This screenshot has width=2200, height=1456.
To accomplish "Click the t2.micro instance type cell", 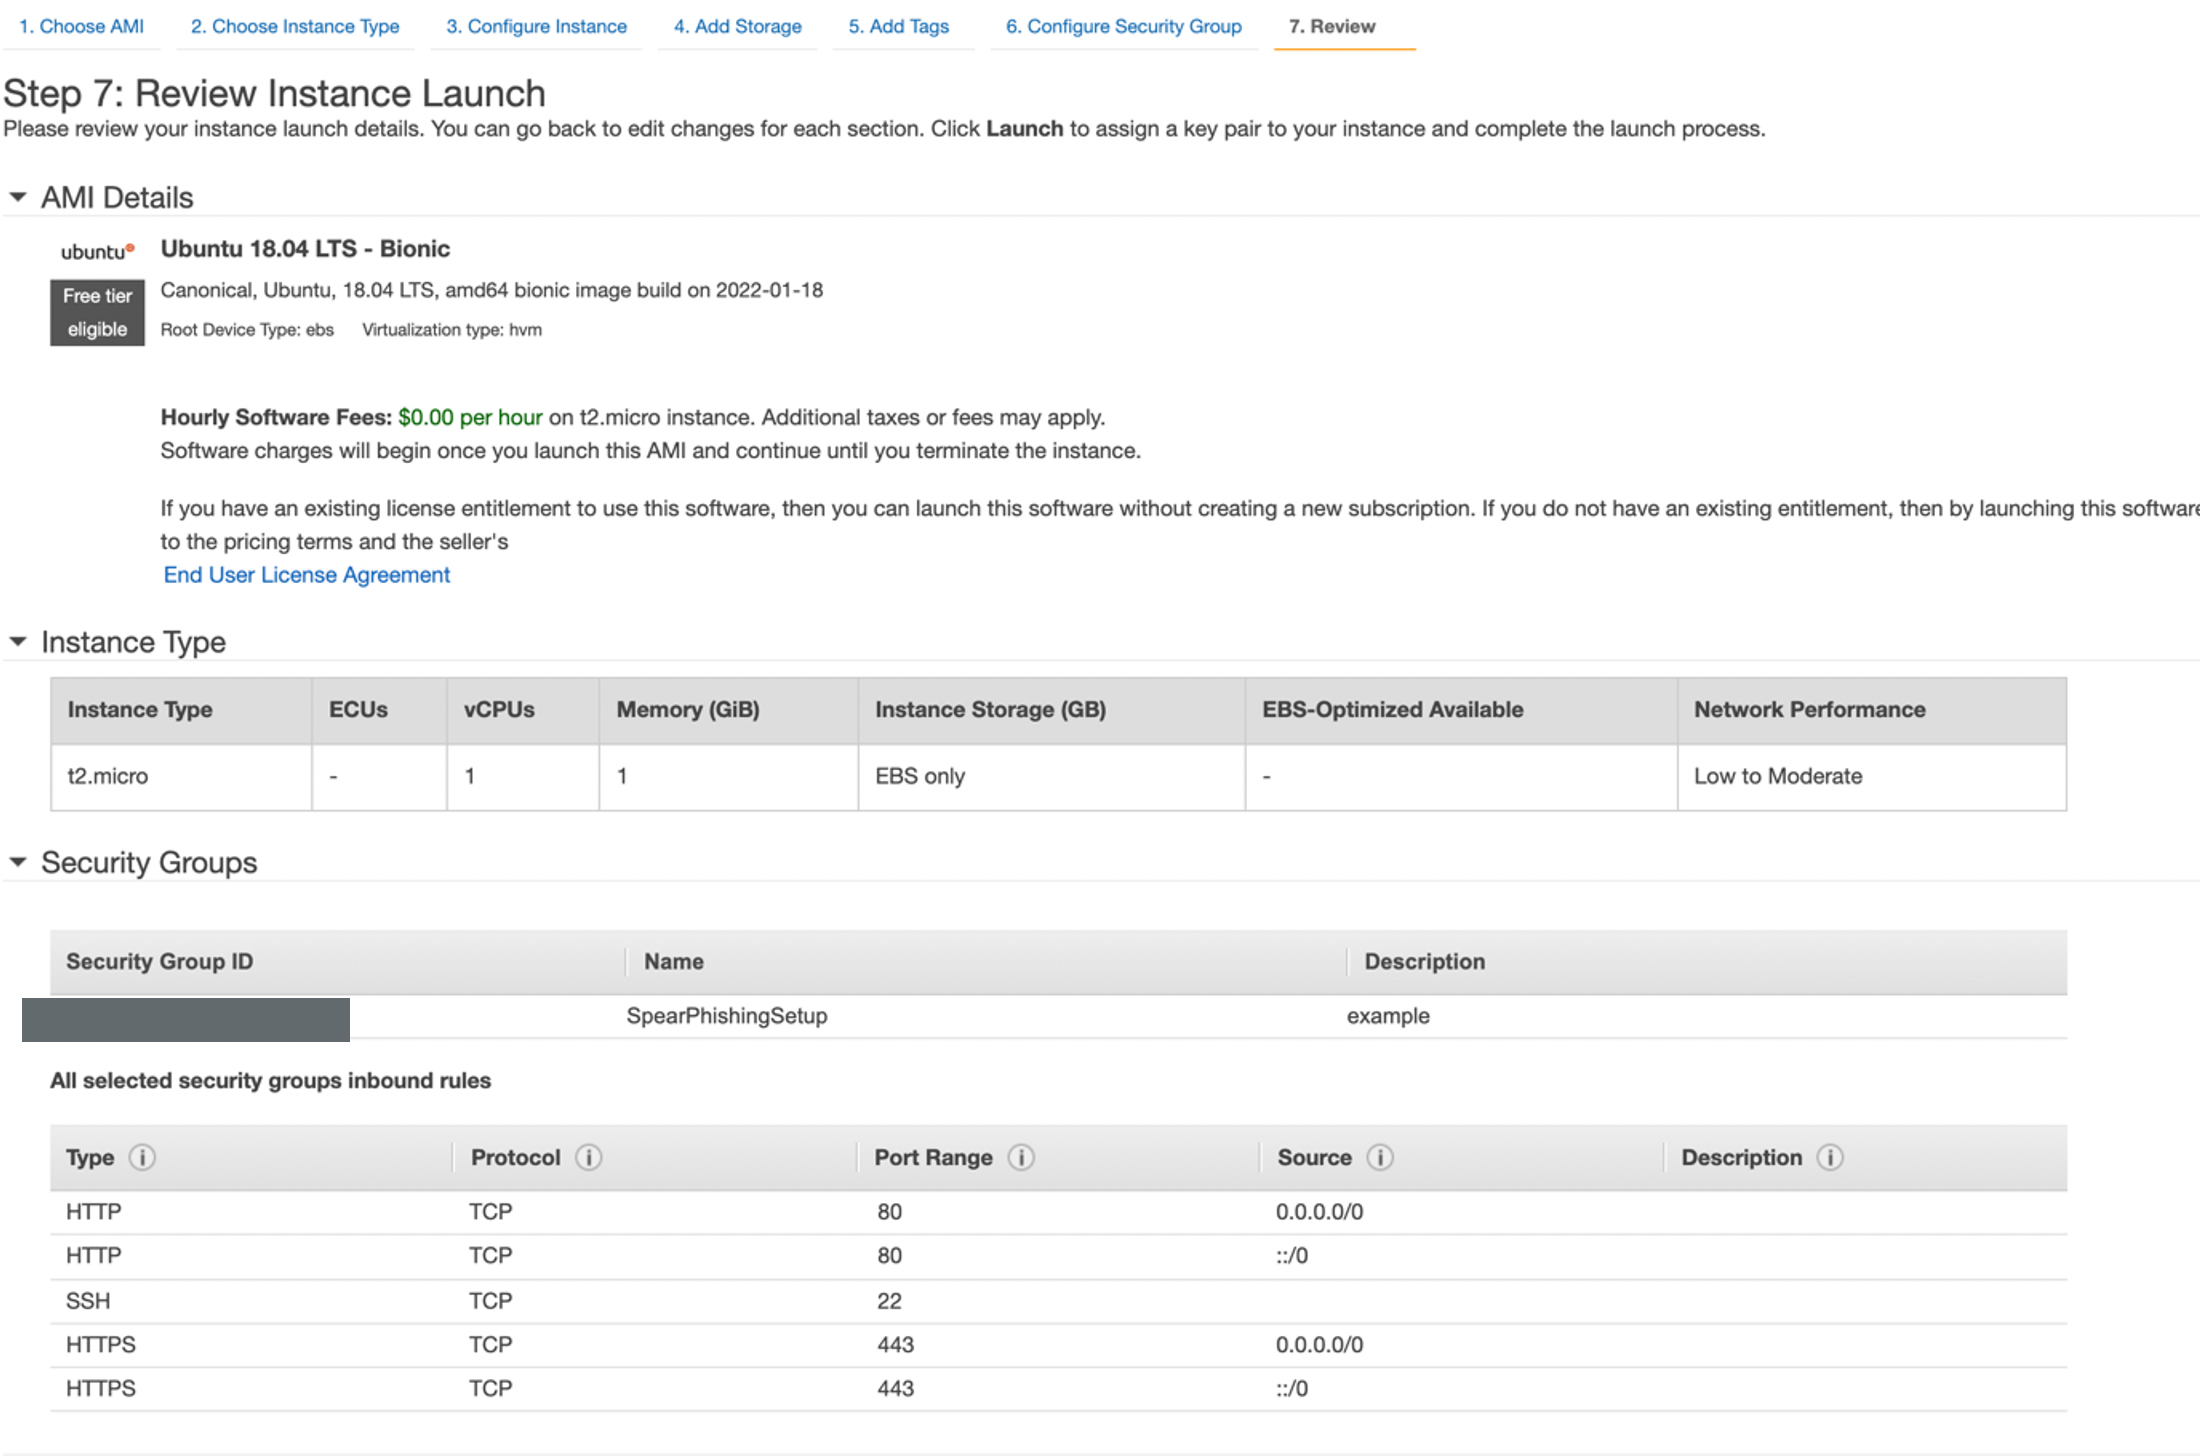I will click(x=107, y=776).
